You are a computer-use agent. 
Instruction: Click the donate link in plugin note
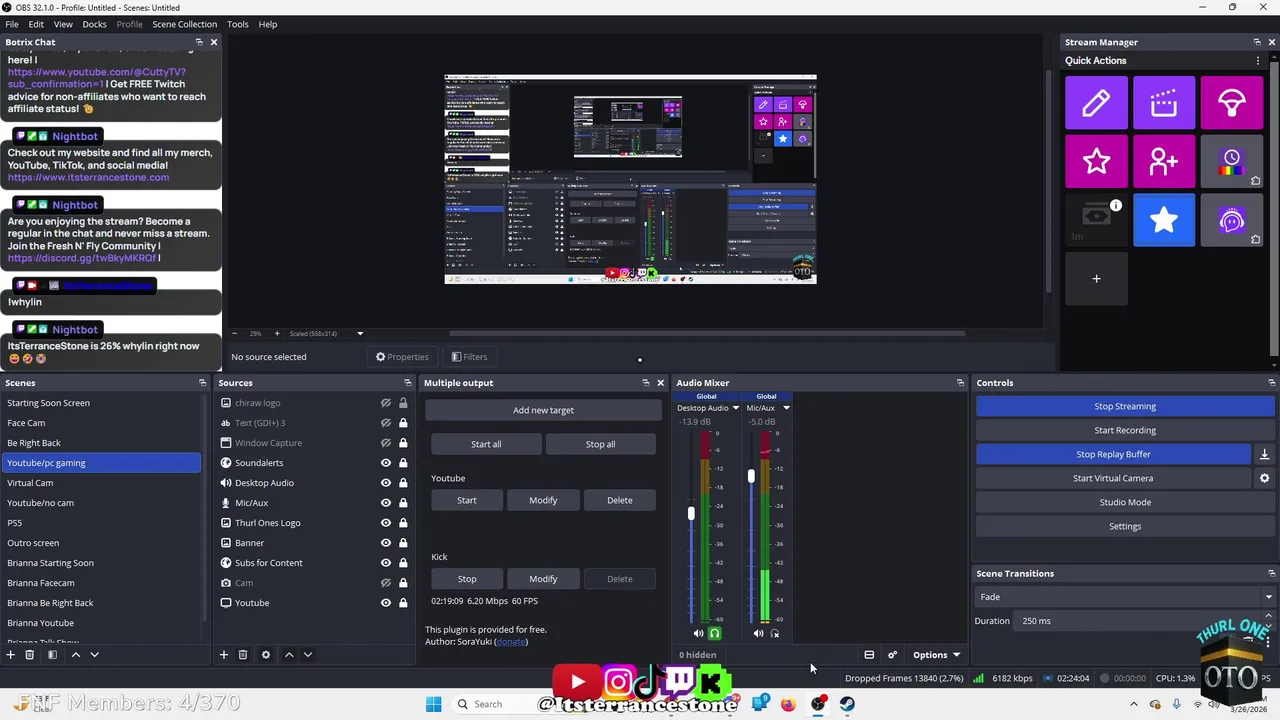click(x=511, y=642)
